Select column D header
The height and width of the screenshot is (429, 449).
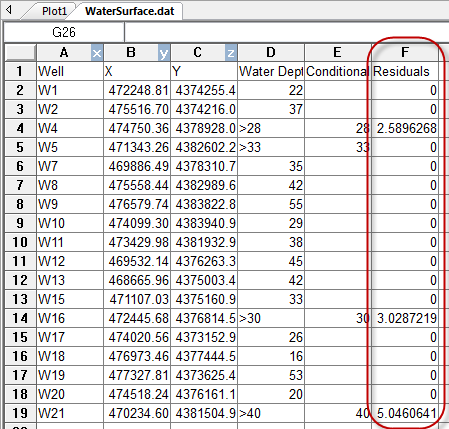click(x=271, y=53)
